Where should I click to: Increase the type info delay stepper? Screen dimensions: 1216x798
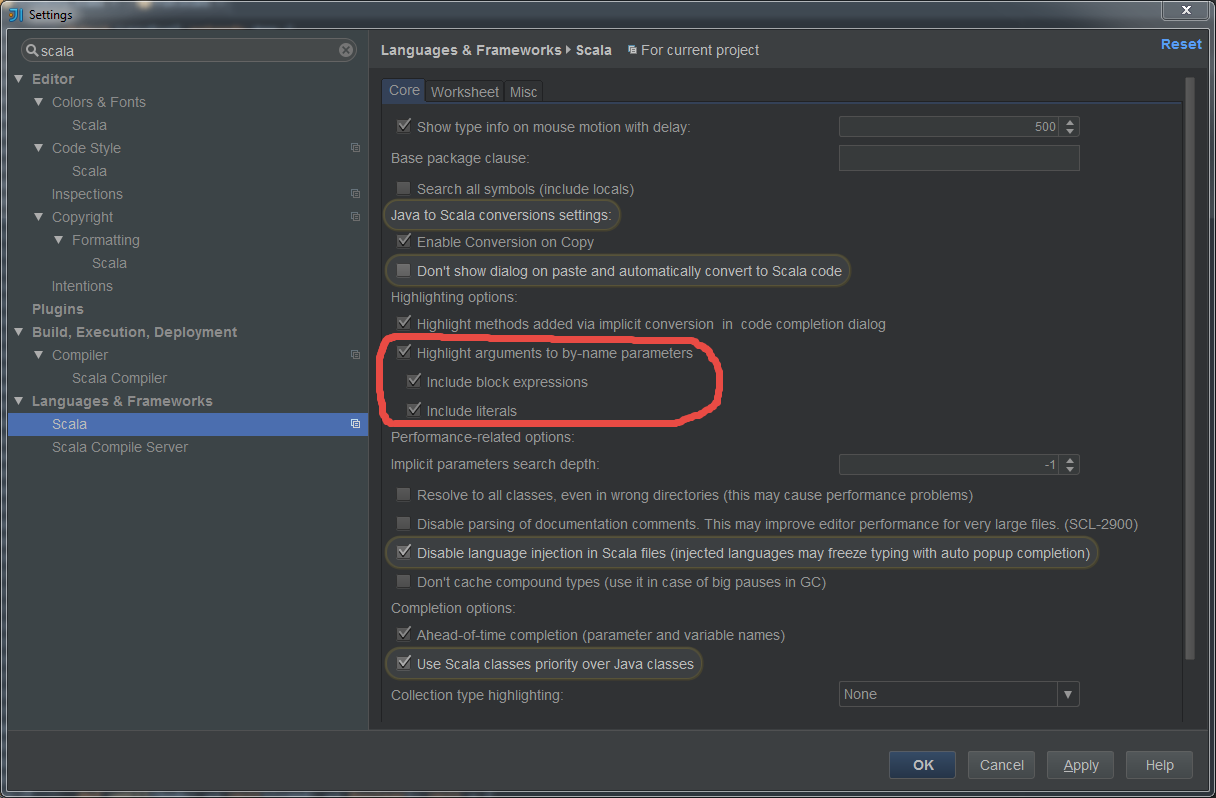pyautogui.click(x=1070, y=122)
